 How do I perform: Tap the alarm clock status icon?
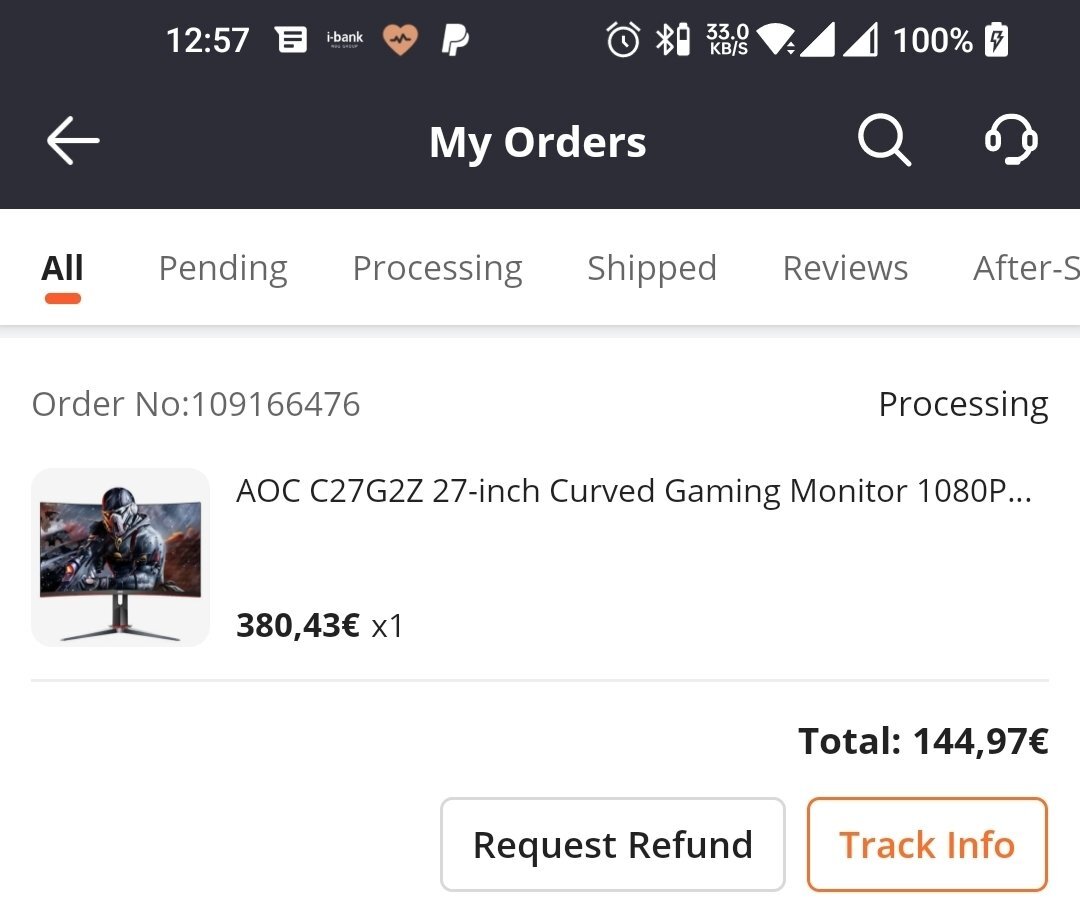[x=623, y=41]
